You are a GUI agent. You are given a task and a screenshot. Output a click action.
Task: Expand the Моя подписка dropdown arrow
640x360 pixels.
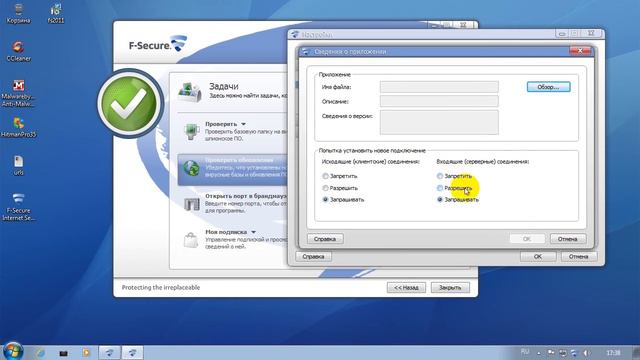tap(253, 232)
